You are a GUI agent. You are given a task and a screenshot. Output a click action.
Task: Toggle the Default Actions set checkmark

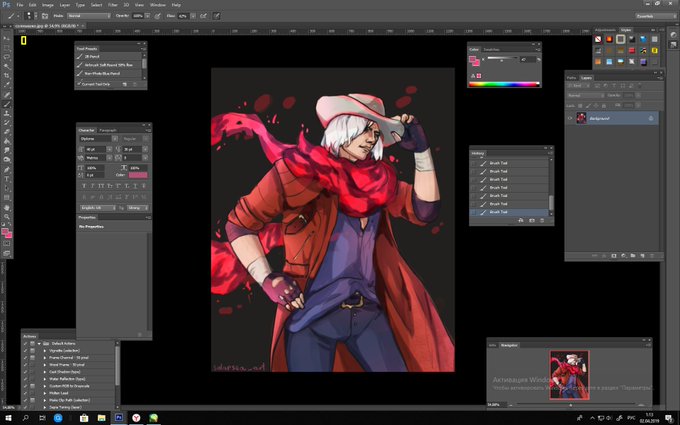25,343
